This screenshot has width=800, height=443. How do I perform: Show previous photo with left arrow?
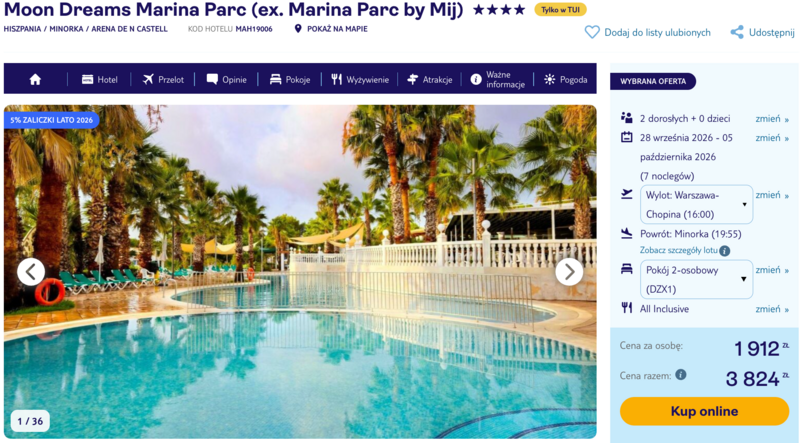click(31, 272)
